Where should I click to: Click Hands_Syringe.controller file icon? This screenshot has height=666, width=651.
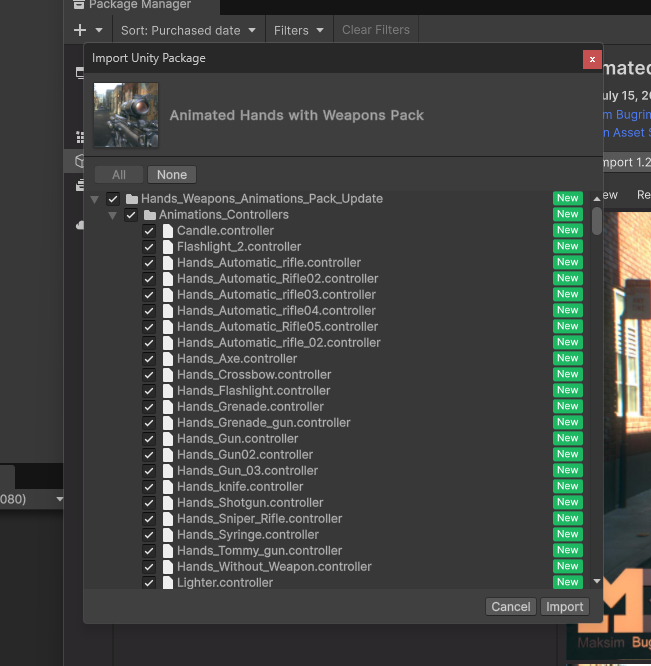pos(168,535)
